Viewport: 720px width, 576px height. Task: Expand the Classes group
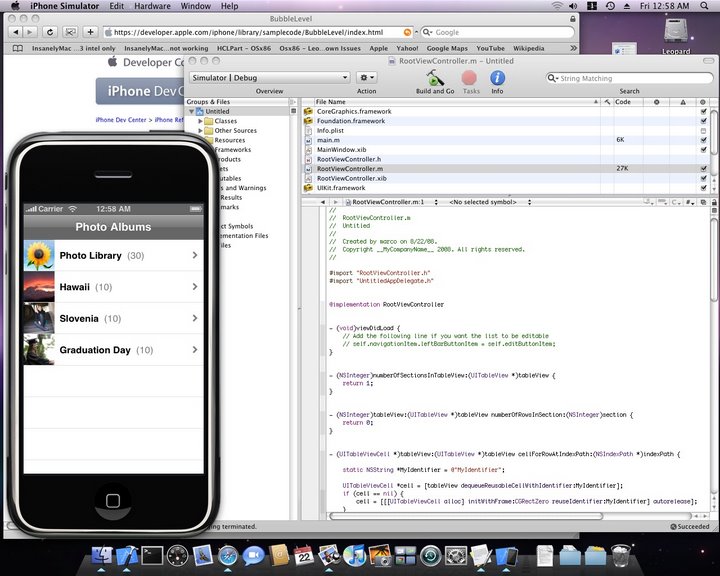coord(200,121)
